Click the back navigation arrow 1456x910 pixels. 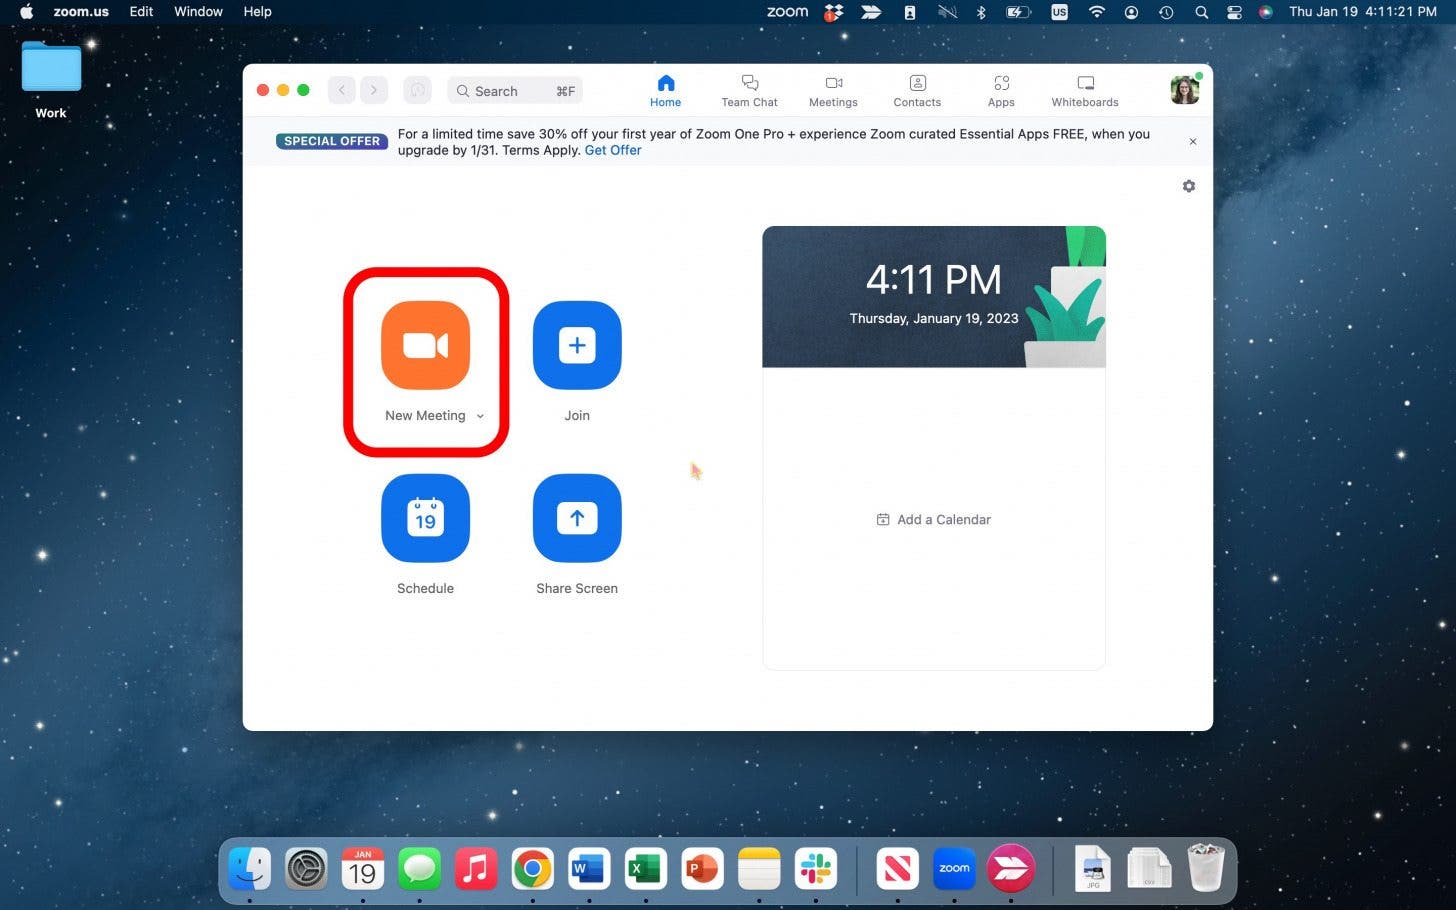(x=341, y=90)
